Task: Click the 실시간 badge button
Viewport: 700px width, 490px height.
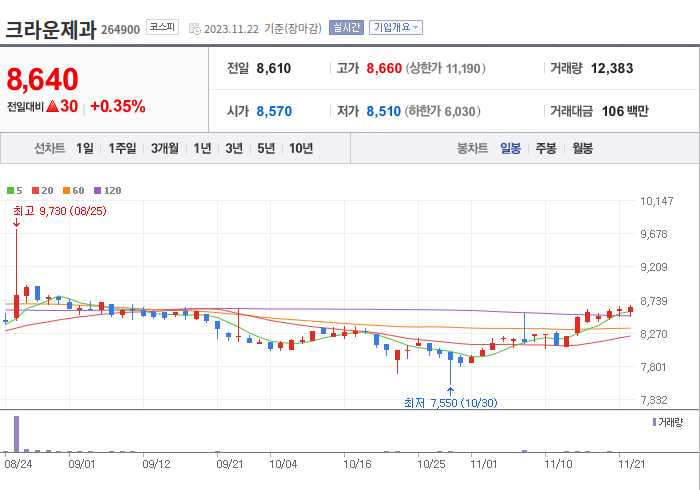Action: click(x=346, y=28)
